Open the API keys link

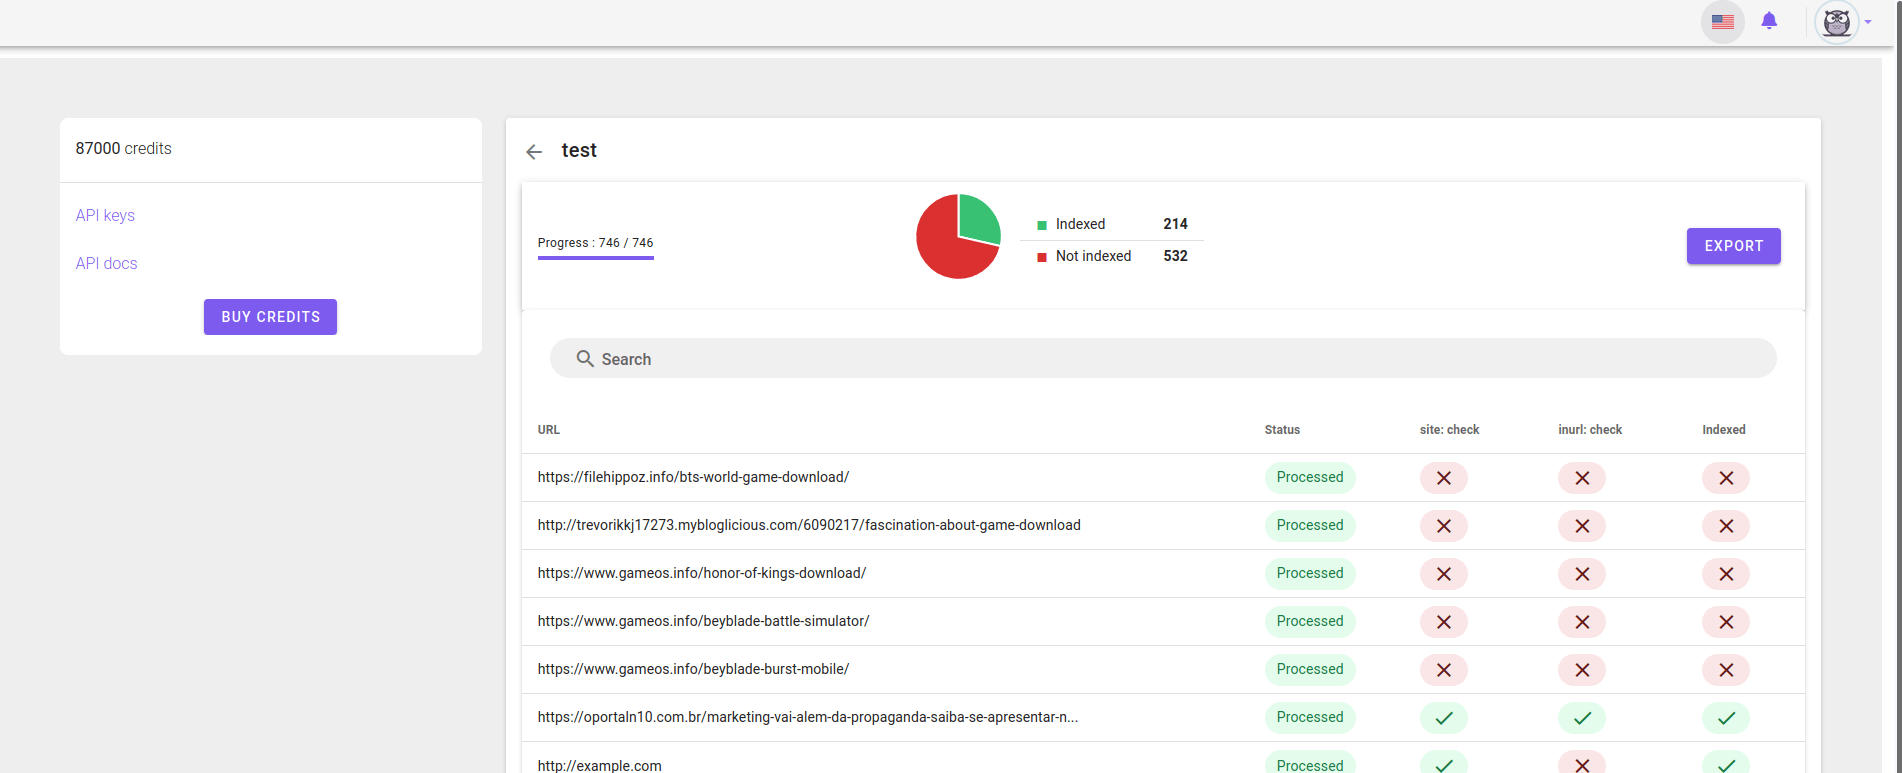(105, 216)
